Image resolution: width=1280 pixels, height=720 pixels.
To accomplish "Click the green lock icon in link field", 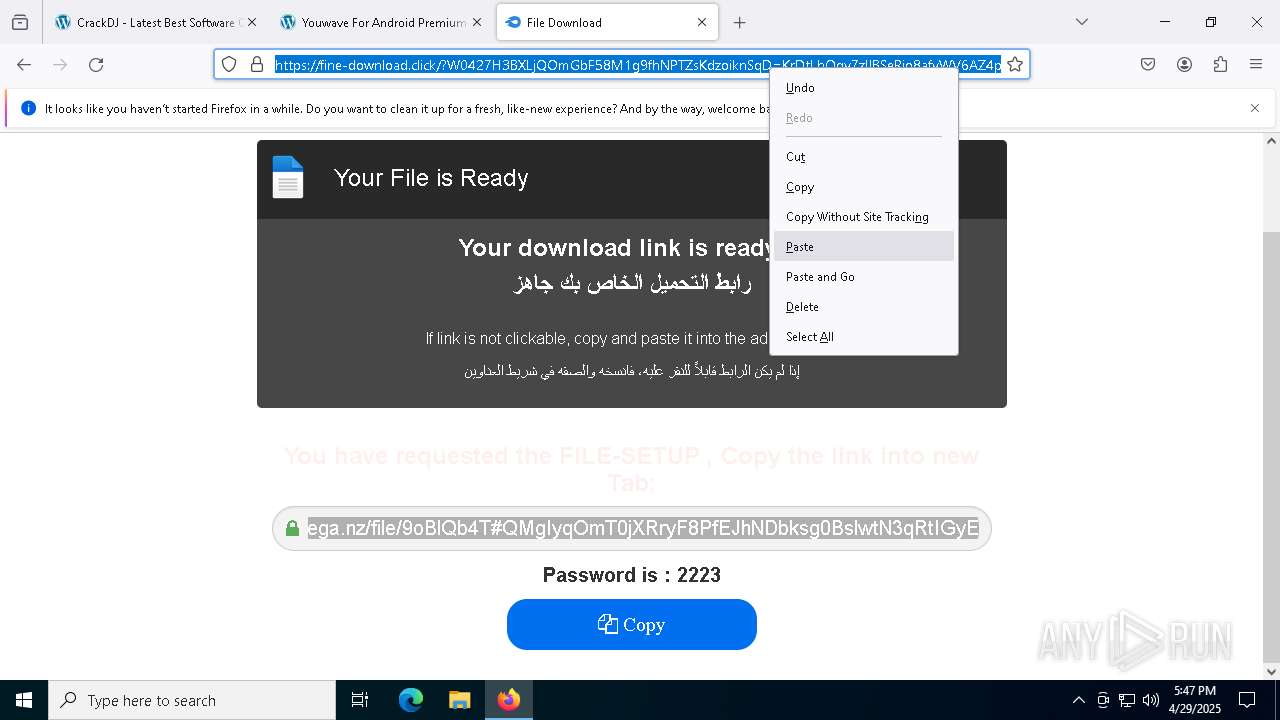I will pyautogui.click(x=292, y=528).
